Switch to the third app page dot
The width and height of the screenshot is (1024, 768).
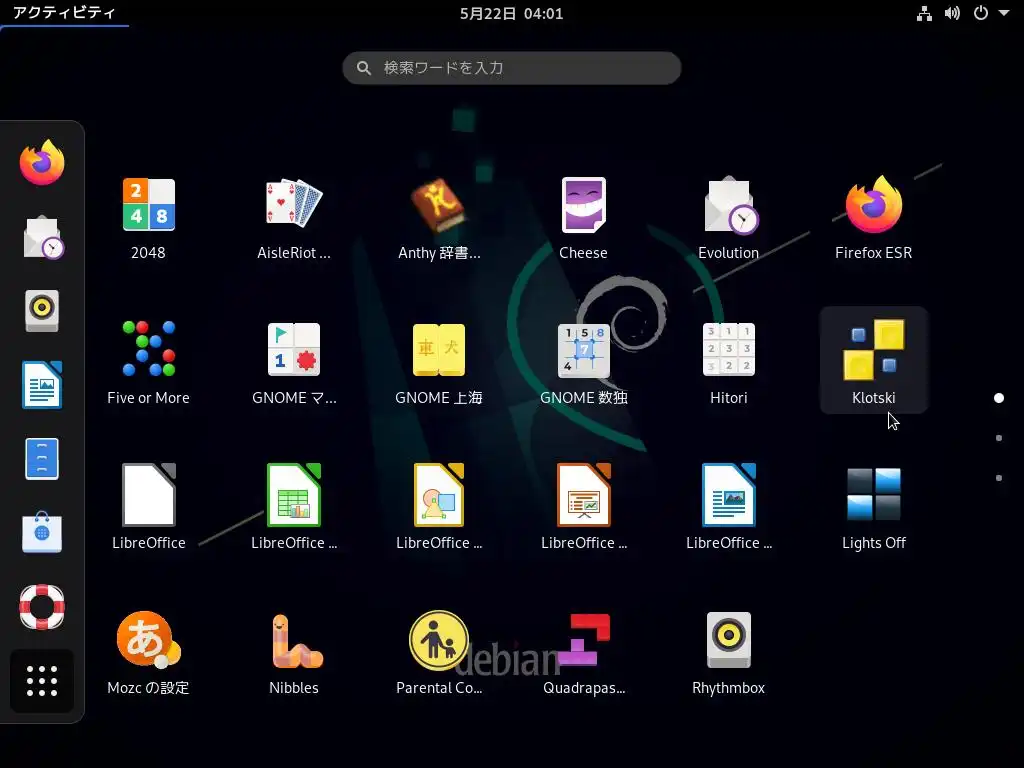coord(999,477)
